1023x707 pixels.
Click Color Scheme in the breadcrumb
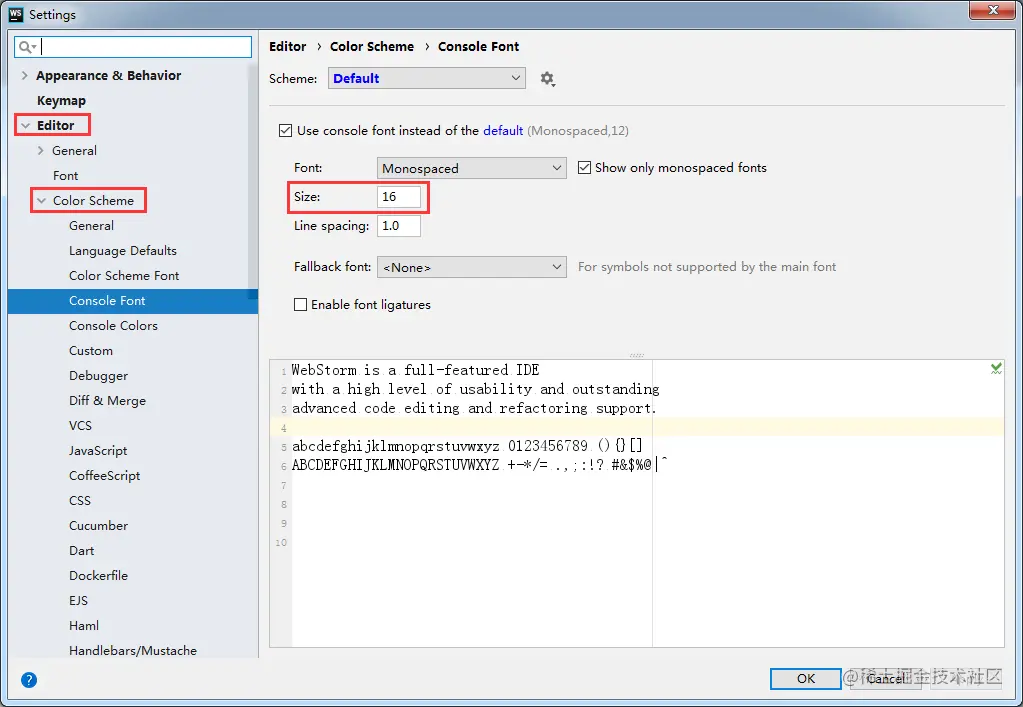(372, 46)
